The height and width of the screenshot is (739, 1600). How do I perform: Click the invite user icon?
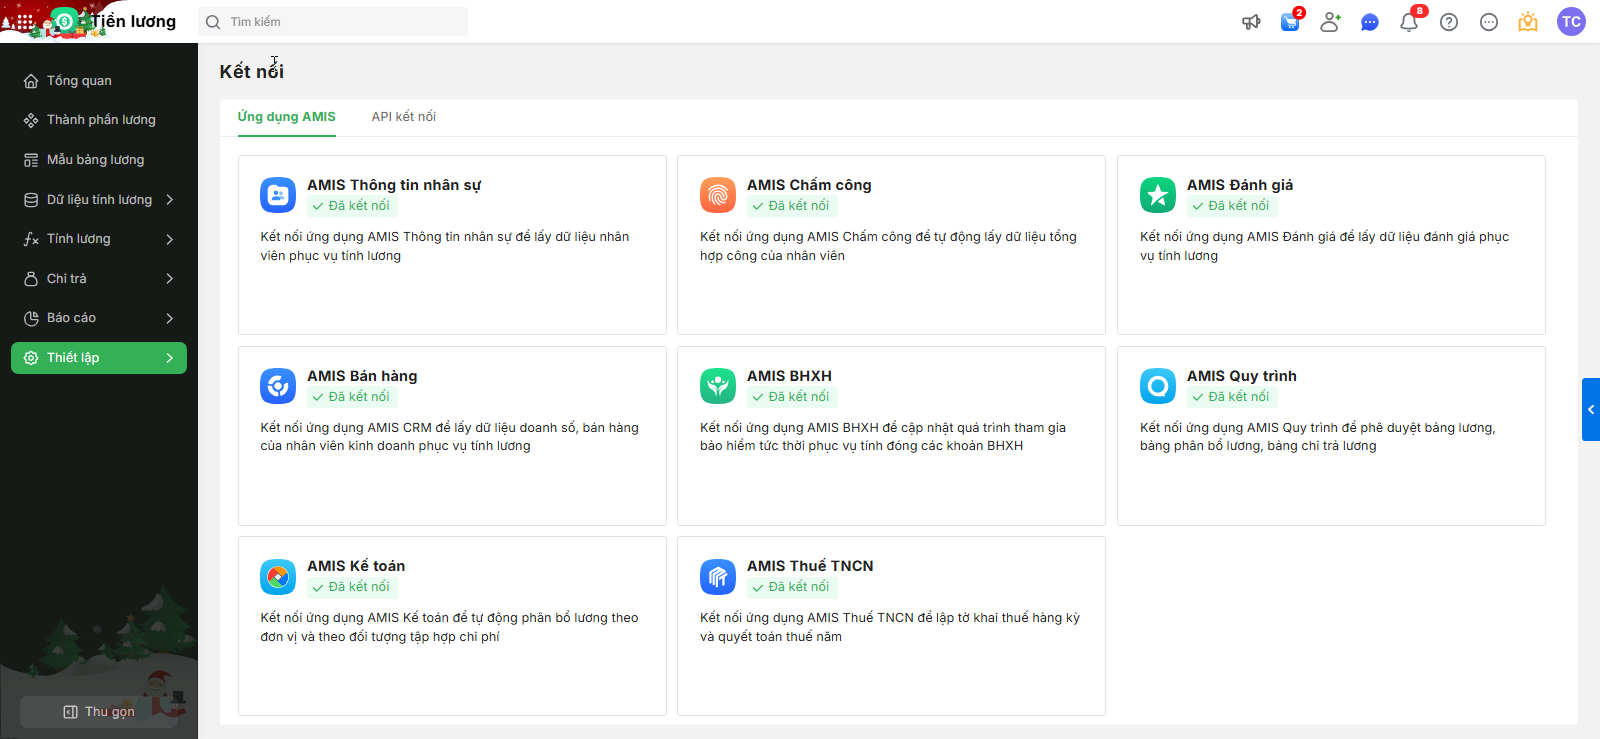tap(1330, 22)
